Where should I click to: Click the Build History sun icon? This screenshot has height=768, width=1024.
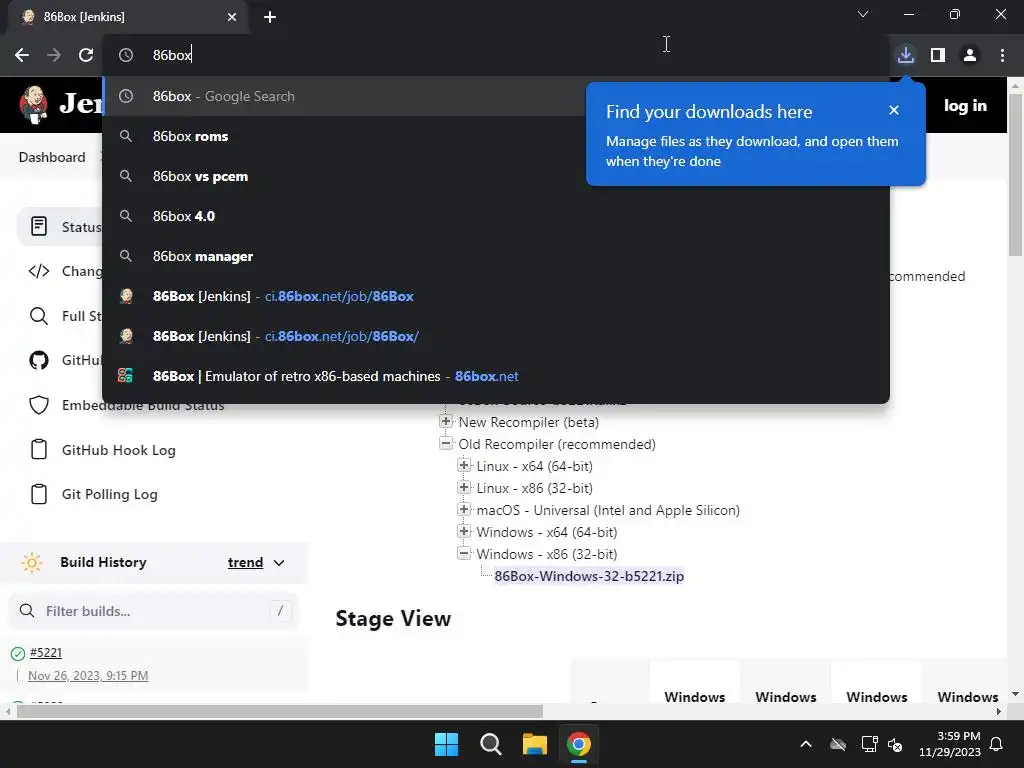pos(31,562)
